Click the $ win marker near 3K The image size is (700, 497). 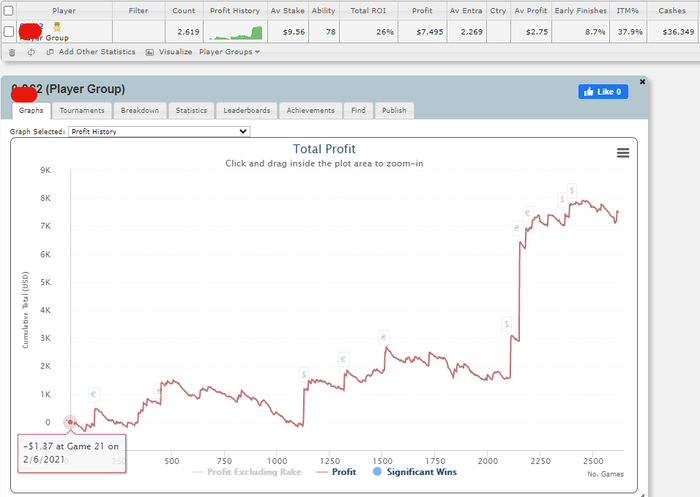[506, 324]
